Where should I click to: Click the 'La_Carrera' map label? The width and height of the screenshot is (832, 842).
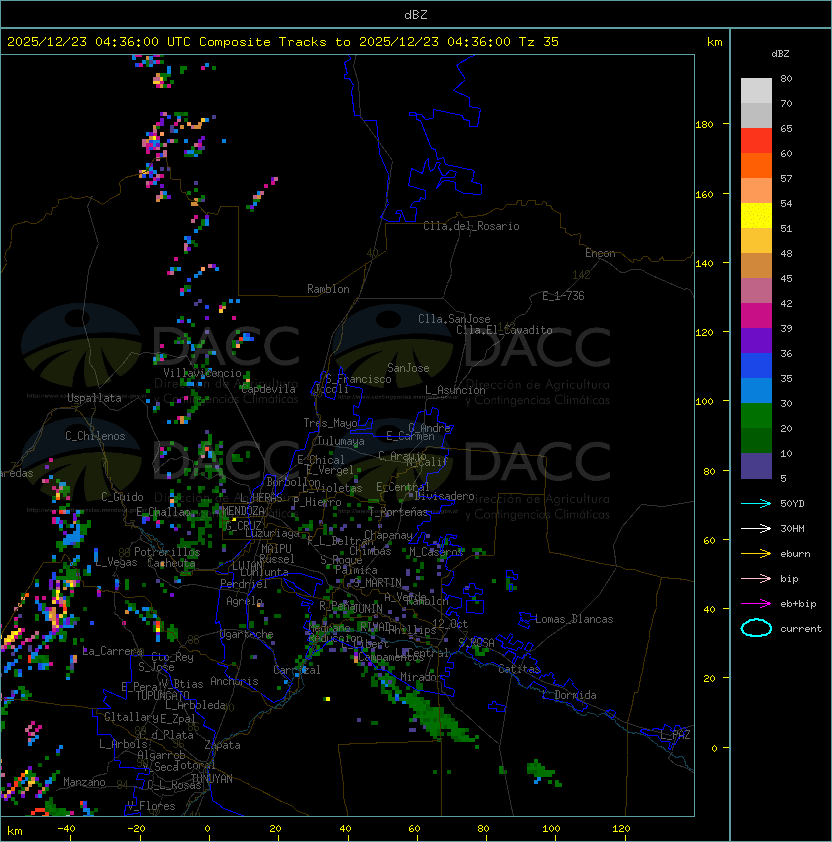[113, 651]
